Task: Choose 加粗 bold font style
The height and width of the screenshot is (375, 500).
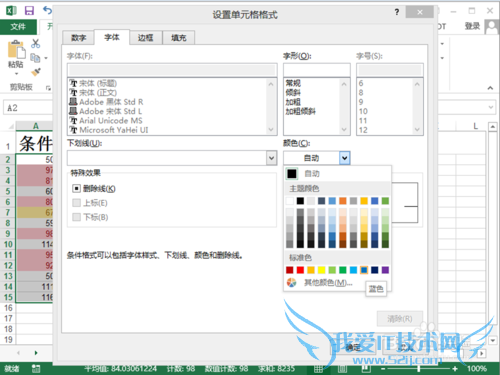Action: point(293,102)
